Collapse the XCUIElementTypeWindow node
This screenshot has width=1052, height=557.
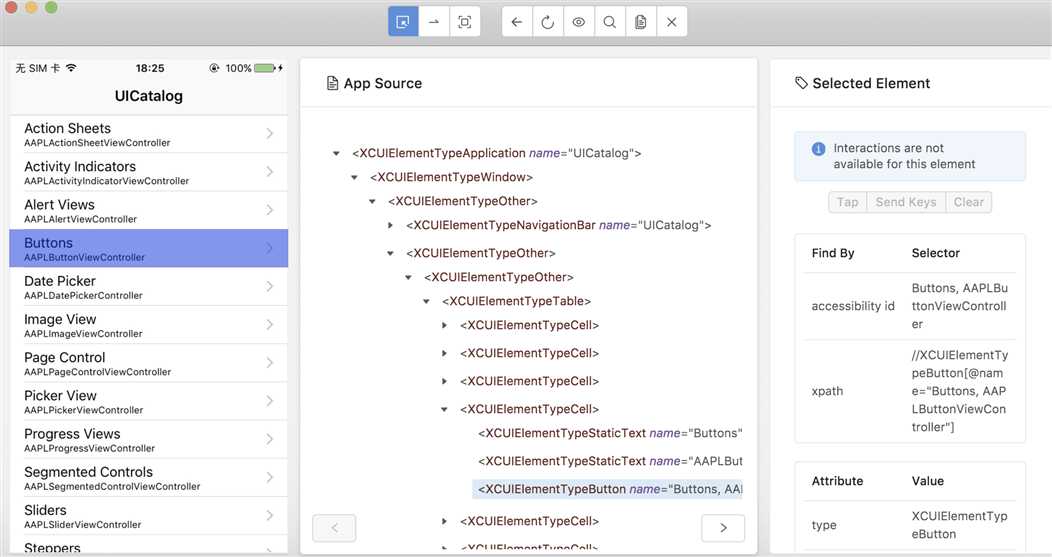[354, 177]
